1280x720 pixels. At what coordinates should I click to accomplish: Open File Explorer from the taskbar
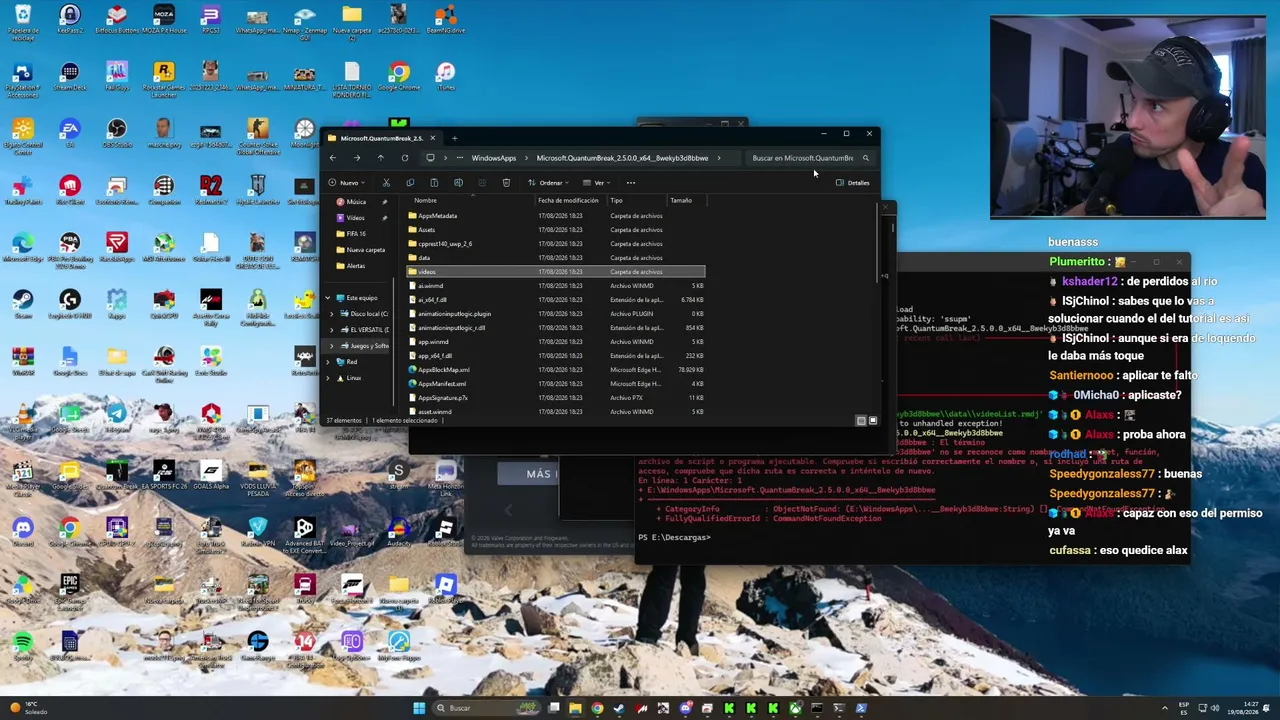[575, 708]
